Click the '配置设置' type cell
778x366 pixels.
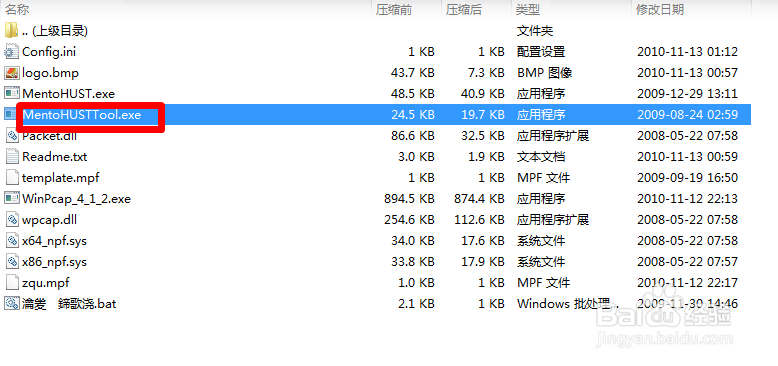[x=541, y=52]
